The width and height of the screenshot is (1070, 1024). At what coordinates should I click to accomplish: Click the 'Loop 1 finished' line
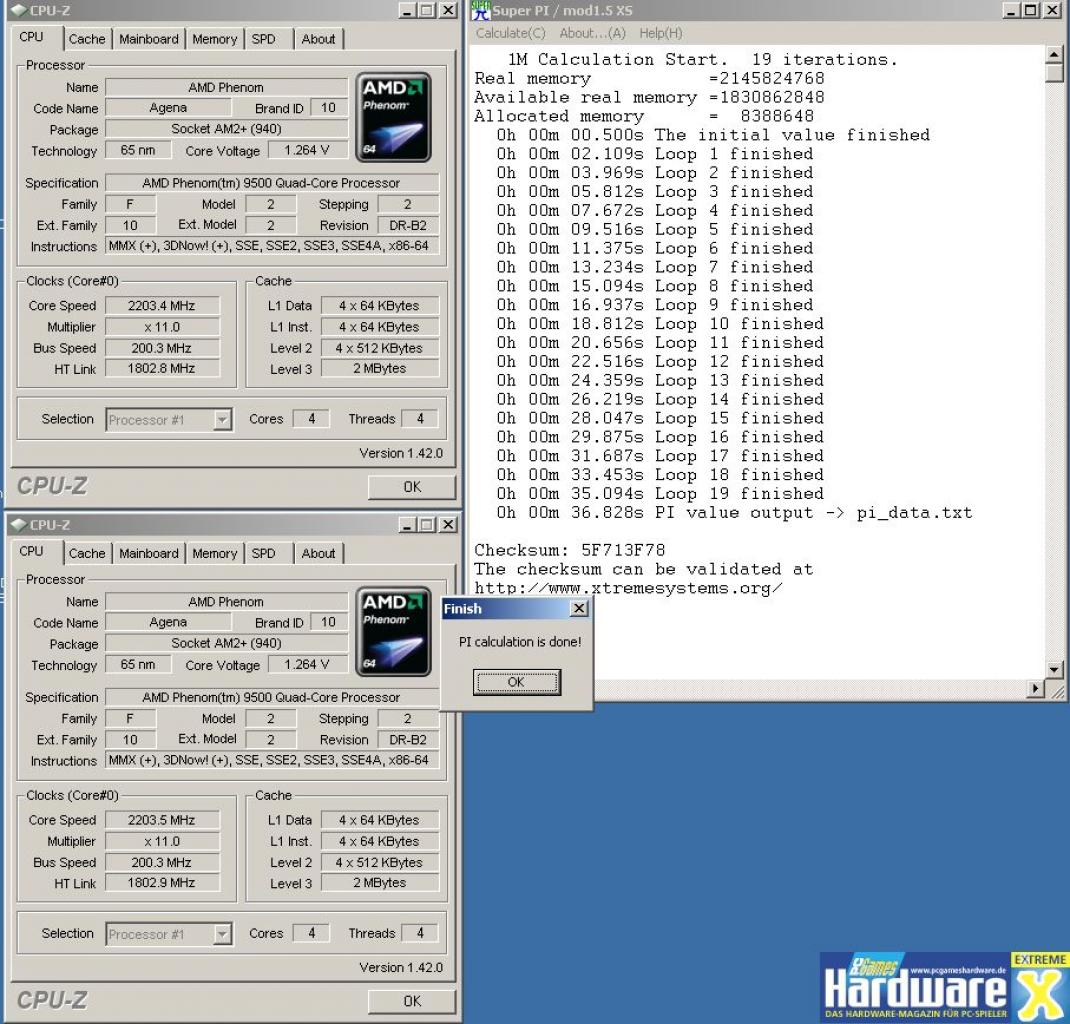click(654, 153)
